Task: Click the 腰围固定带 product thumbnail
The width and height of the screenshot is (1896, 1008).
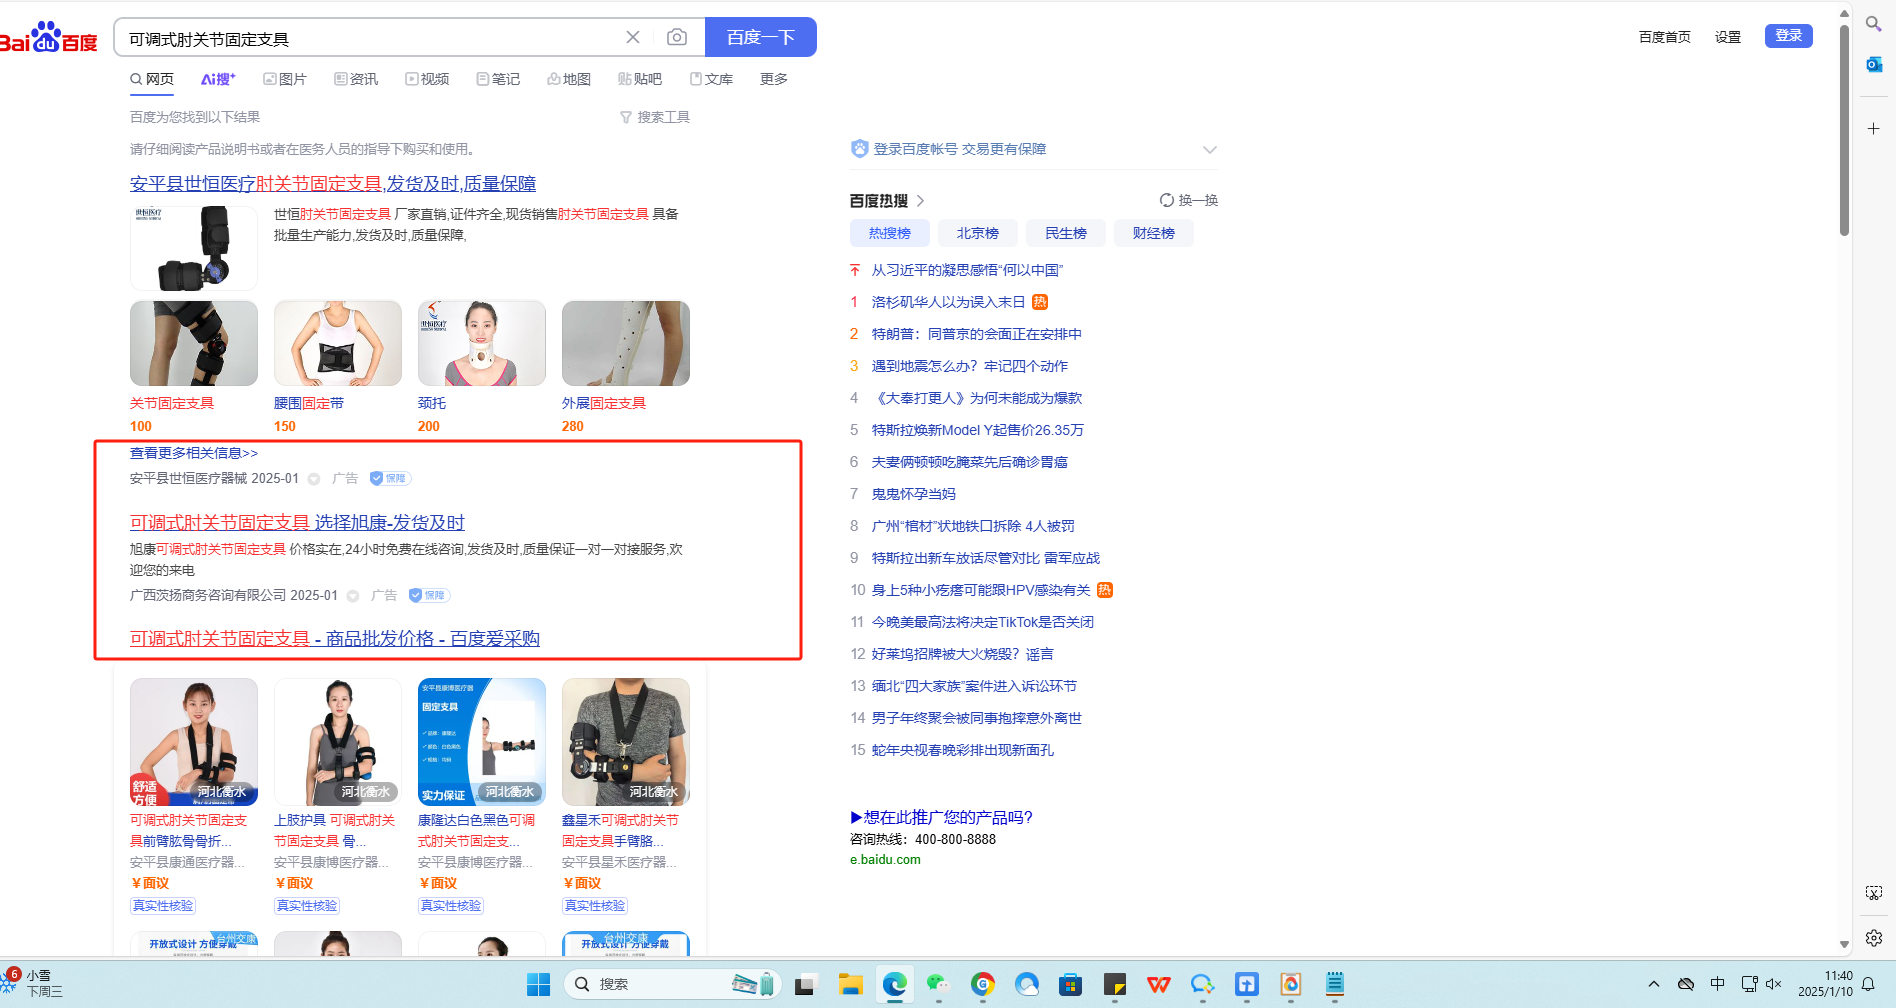Action: coord(338,343)
